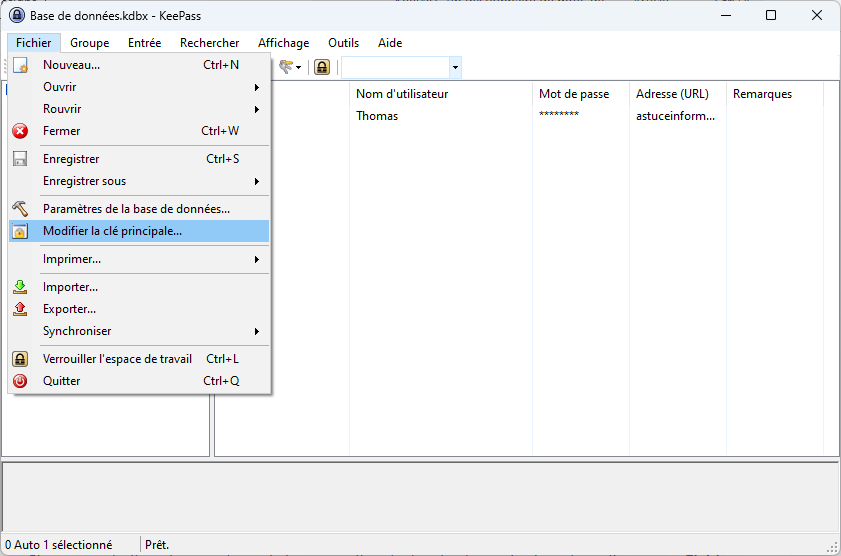Click the red Exporter arrow icon
This screenshot has width=841, height=556.
pos(20,309)
